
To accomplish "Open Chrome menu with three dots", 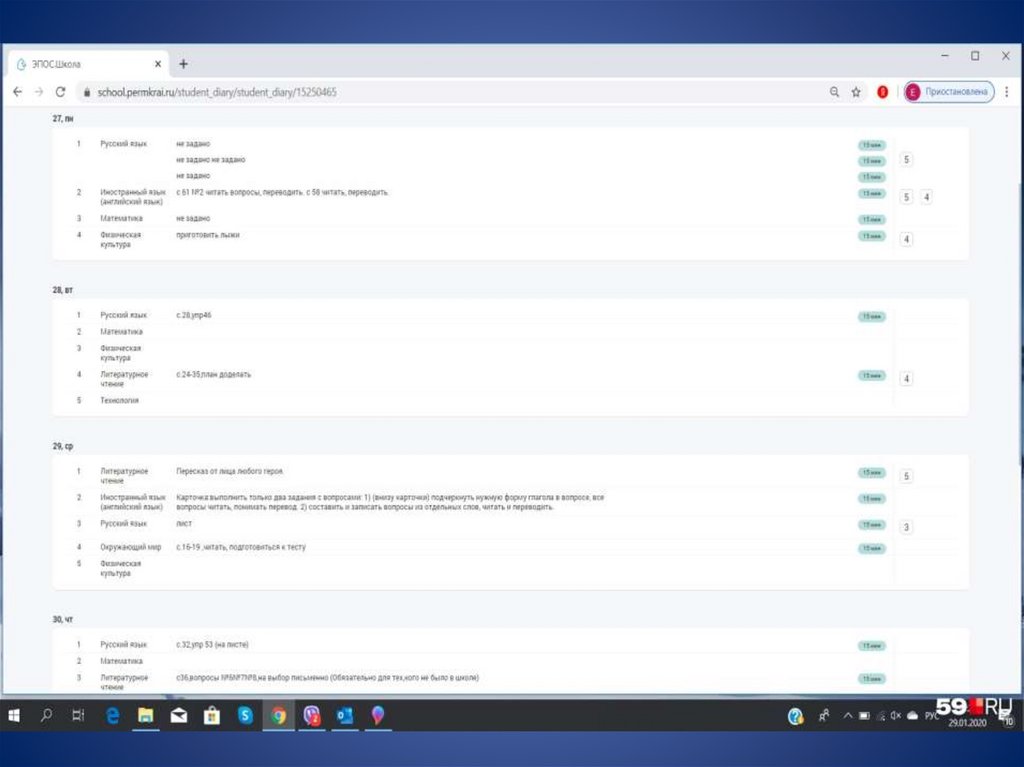I will coord(1007,92).
